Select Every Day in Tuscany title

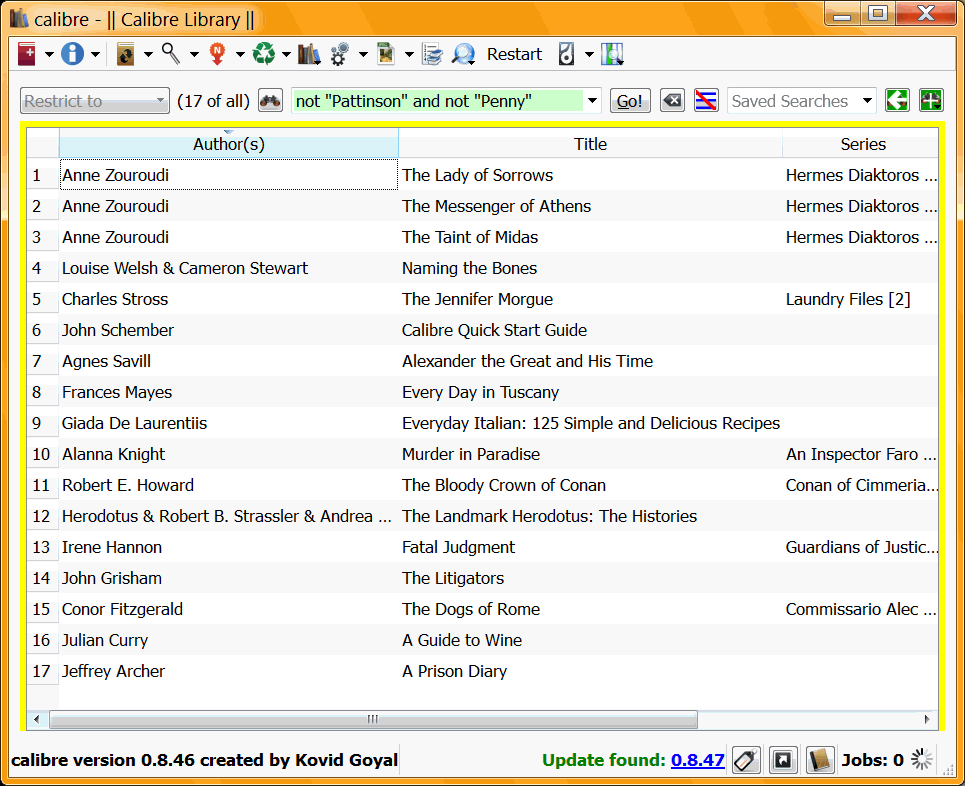coord(480,392)
